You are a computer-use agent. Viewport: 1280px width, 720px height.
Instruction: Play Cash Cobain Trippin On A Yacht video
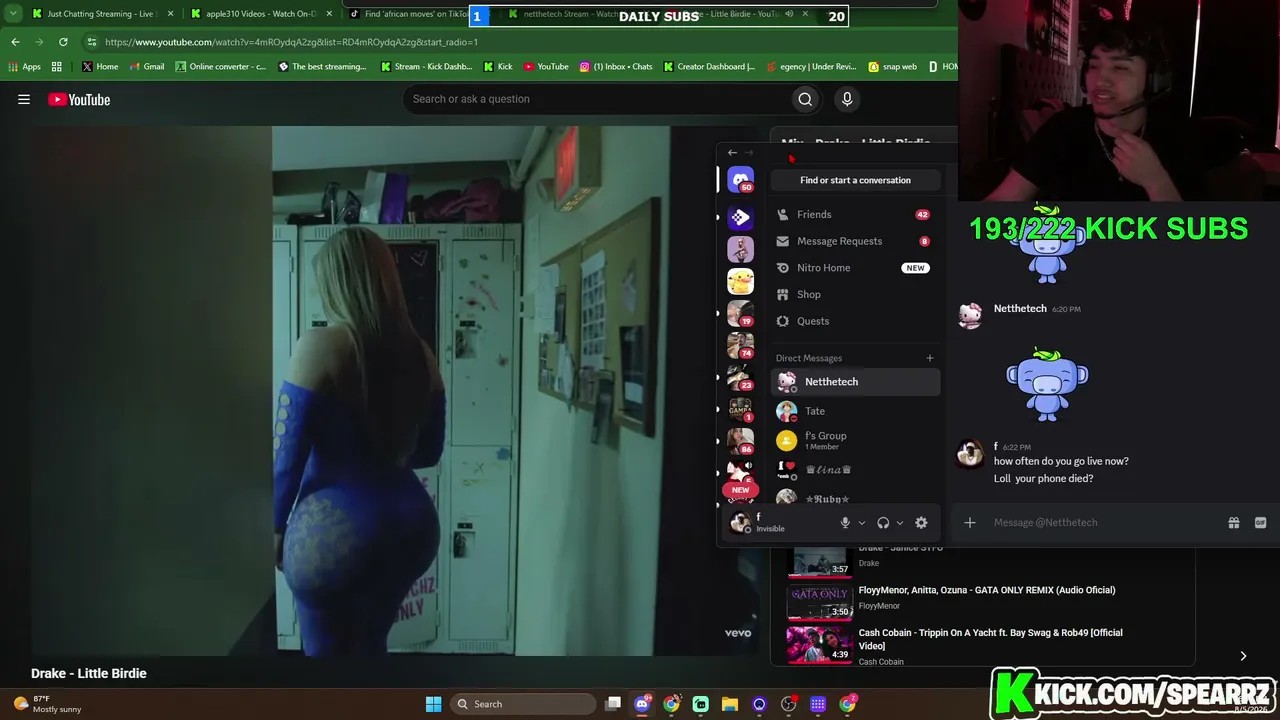[x=986, y=646]
